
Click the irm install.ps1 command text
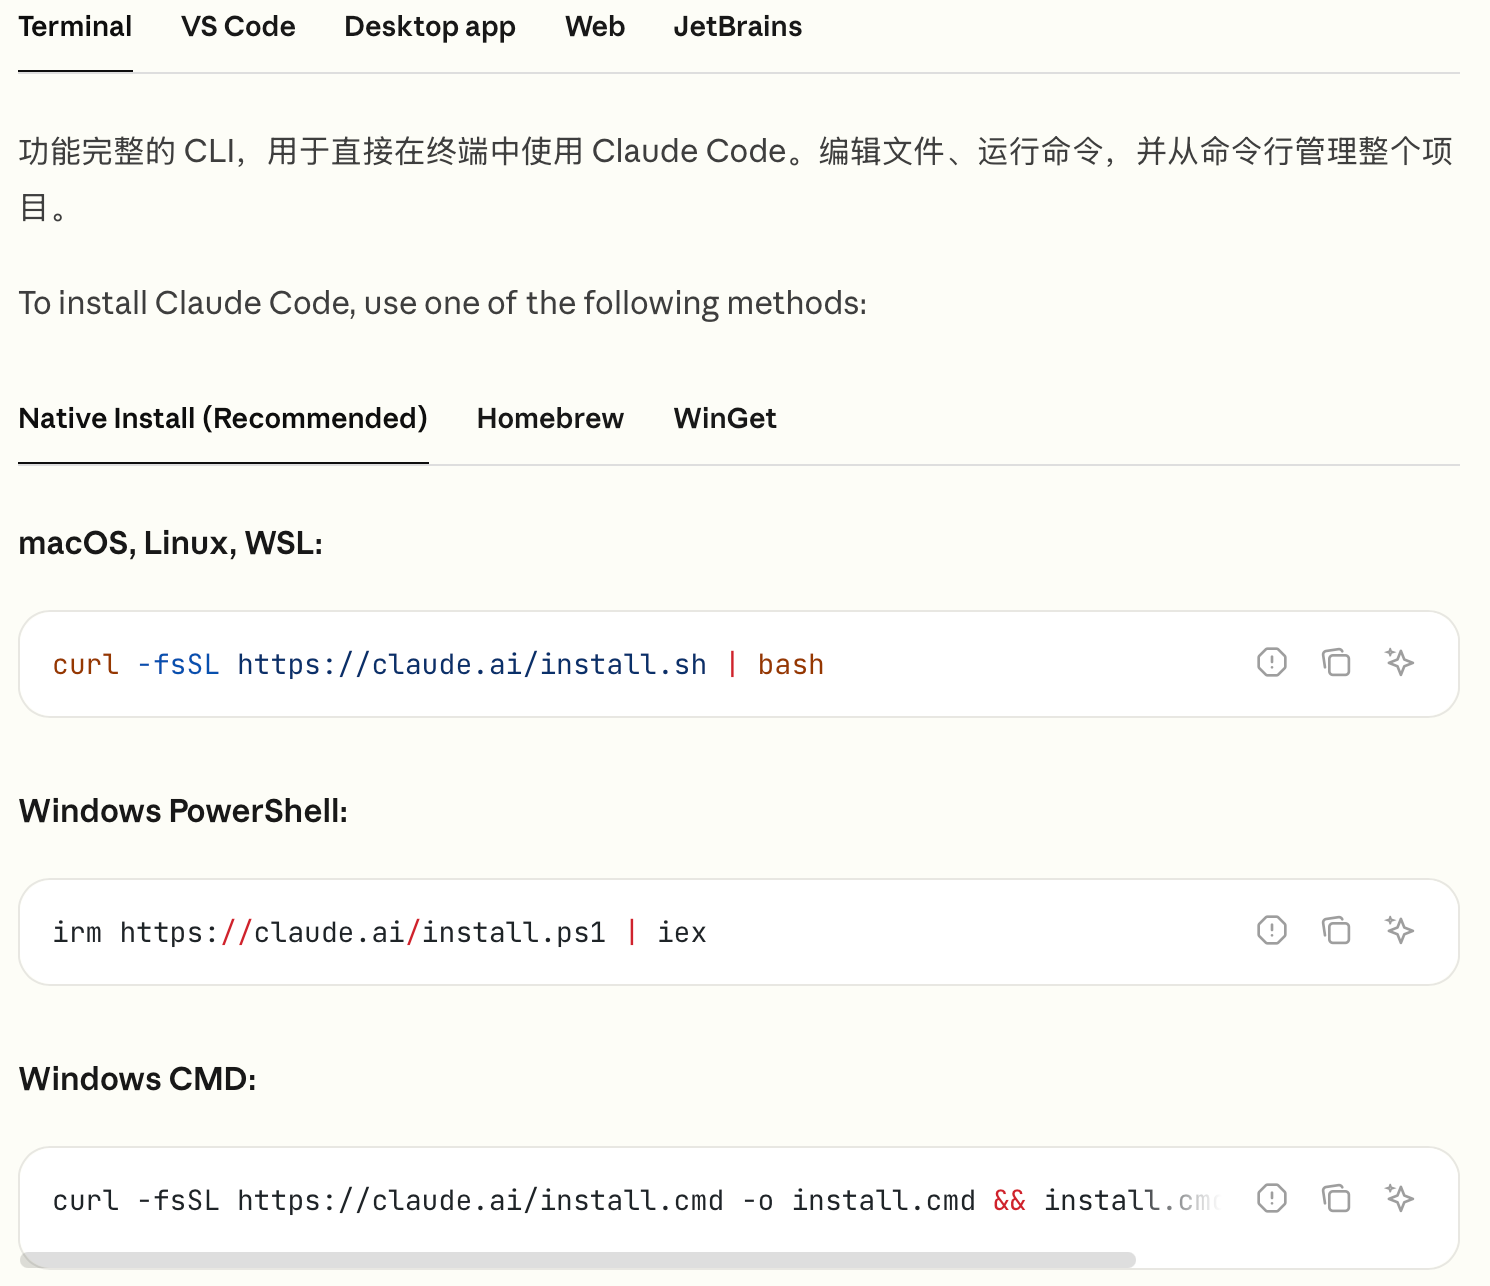[379, 933]
